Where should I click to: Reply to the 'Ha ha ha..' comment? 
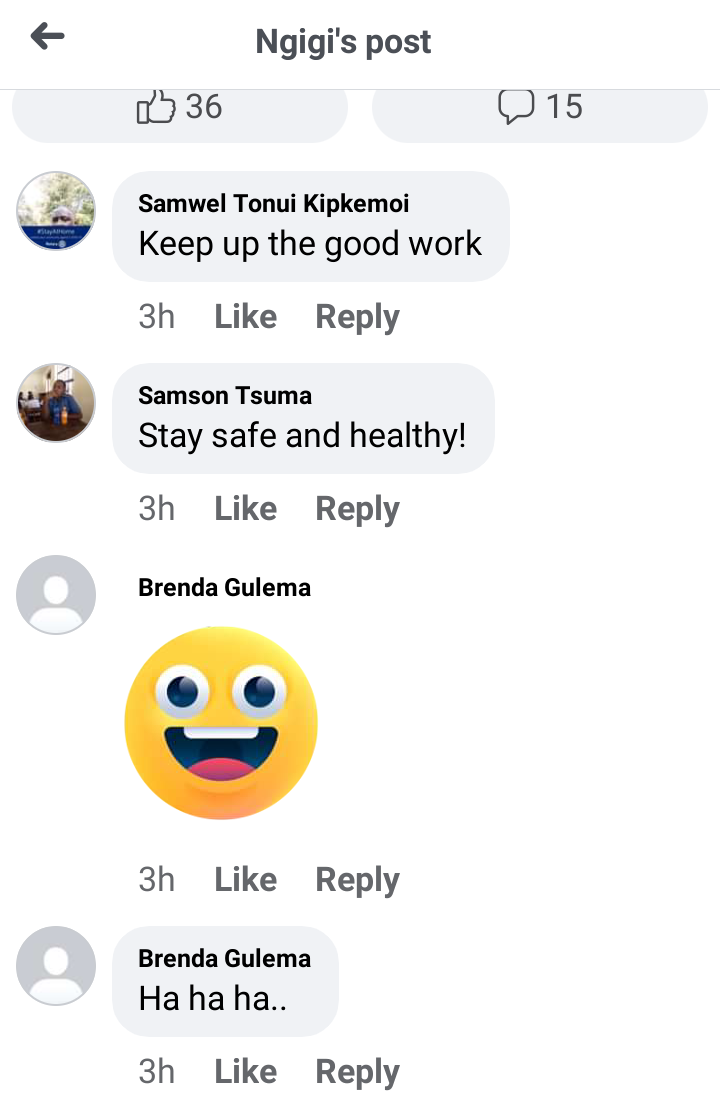click(x=358, y=1072)
